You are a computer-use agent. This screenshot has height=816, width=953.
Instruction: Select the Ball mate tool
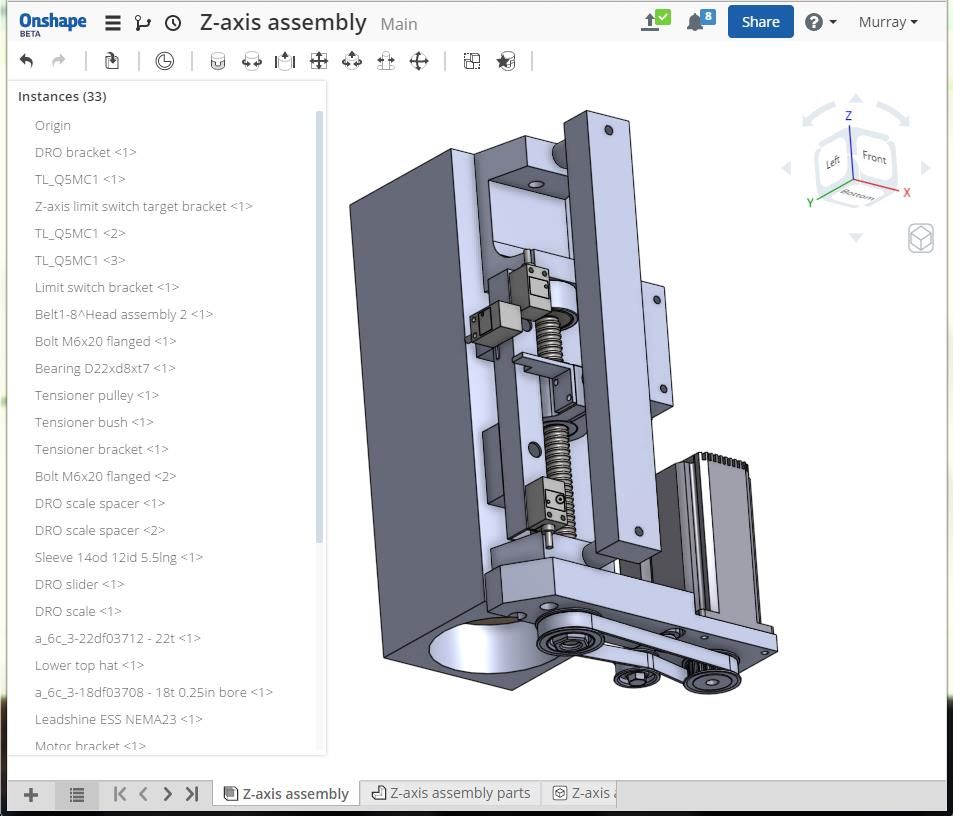(x=419, y=61)
